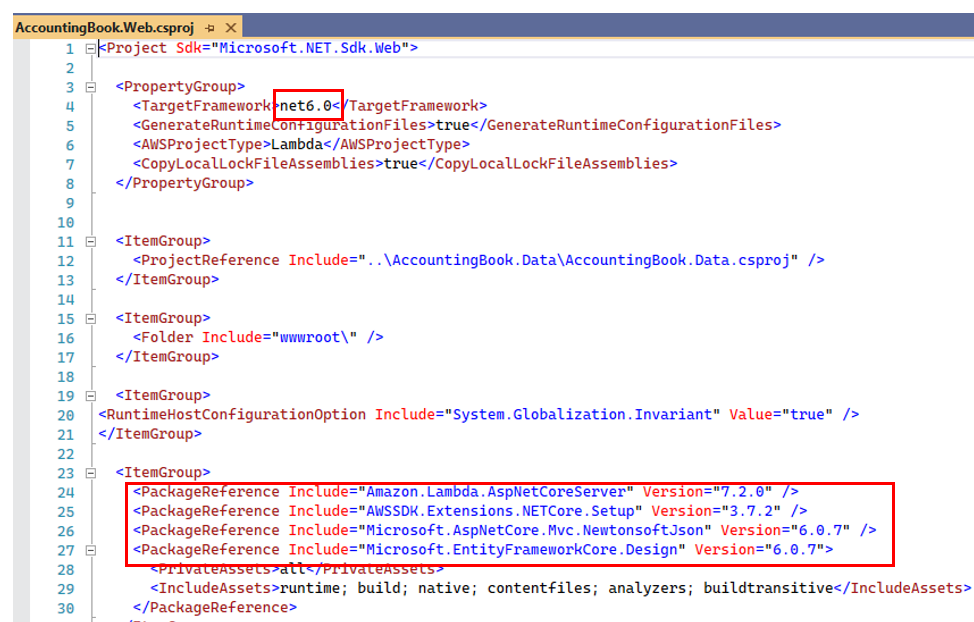Collapse the Project element on line 1
974x622 pixels.
point(91,48)
